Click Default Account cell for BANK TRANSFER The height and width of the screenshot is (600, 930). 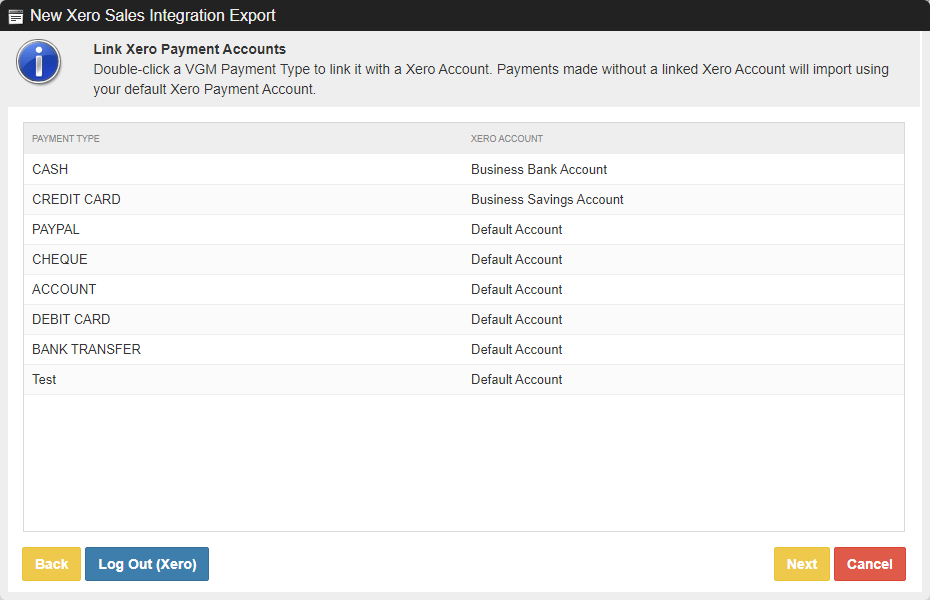[x=516, y=350]
